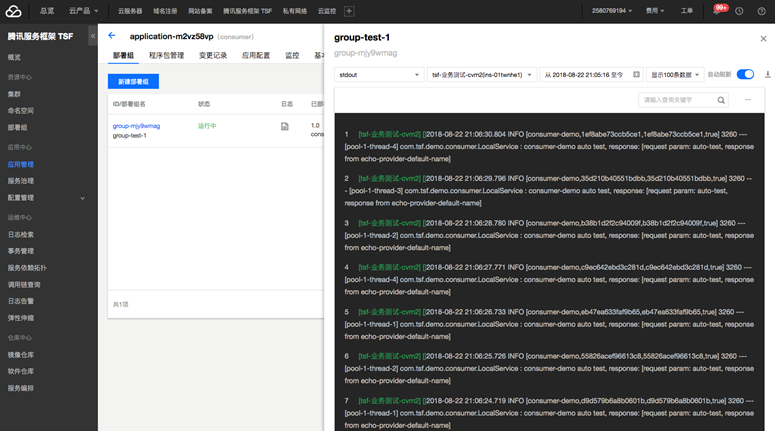The image size is (775, 431).
Task: Click the keyword search input field
Action: click(x=676, y=100)
